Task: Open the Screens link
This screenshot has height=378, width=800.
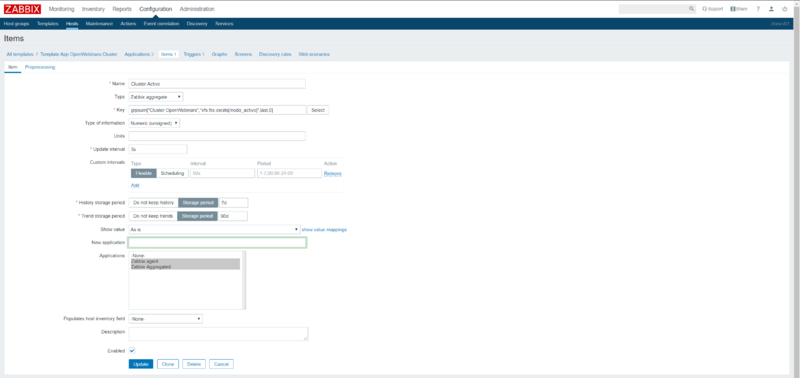Action: 243,54
